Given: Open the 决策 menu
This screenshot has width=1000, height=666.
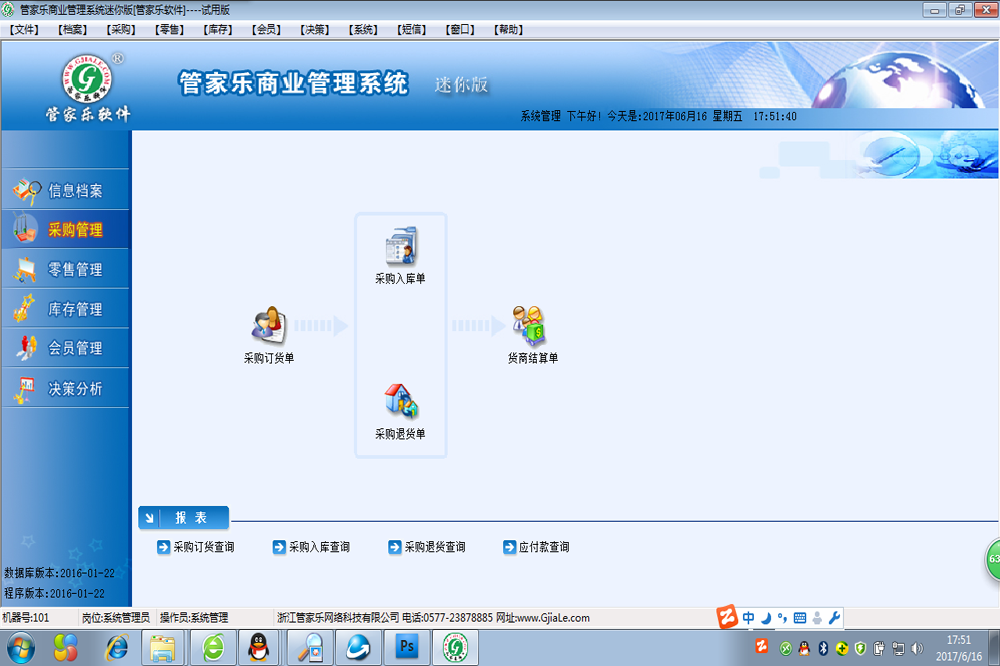Looking at the screenshot, I should (315, 29).
